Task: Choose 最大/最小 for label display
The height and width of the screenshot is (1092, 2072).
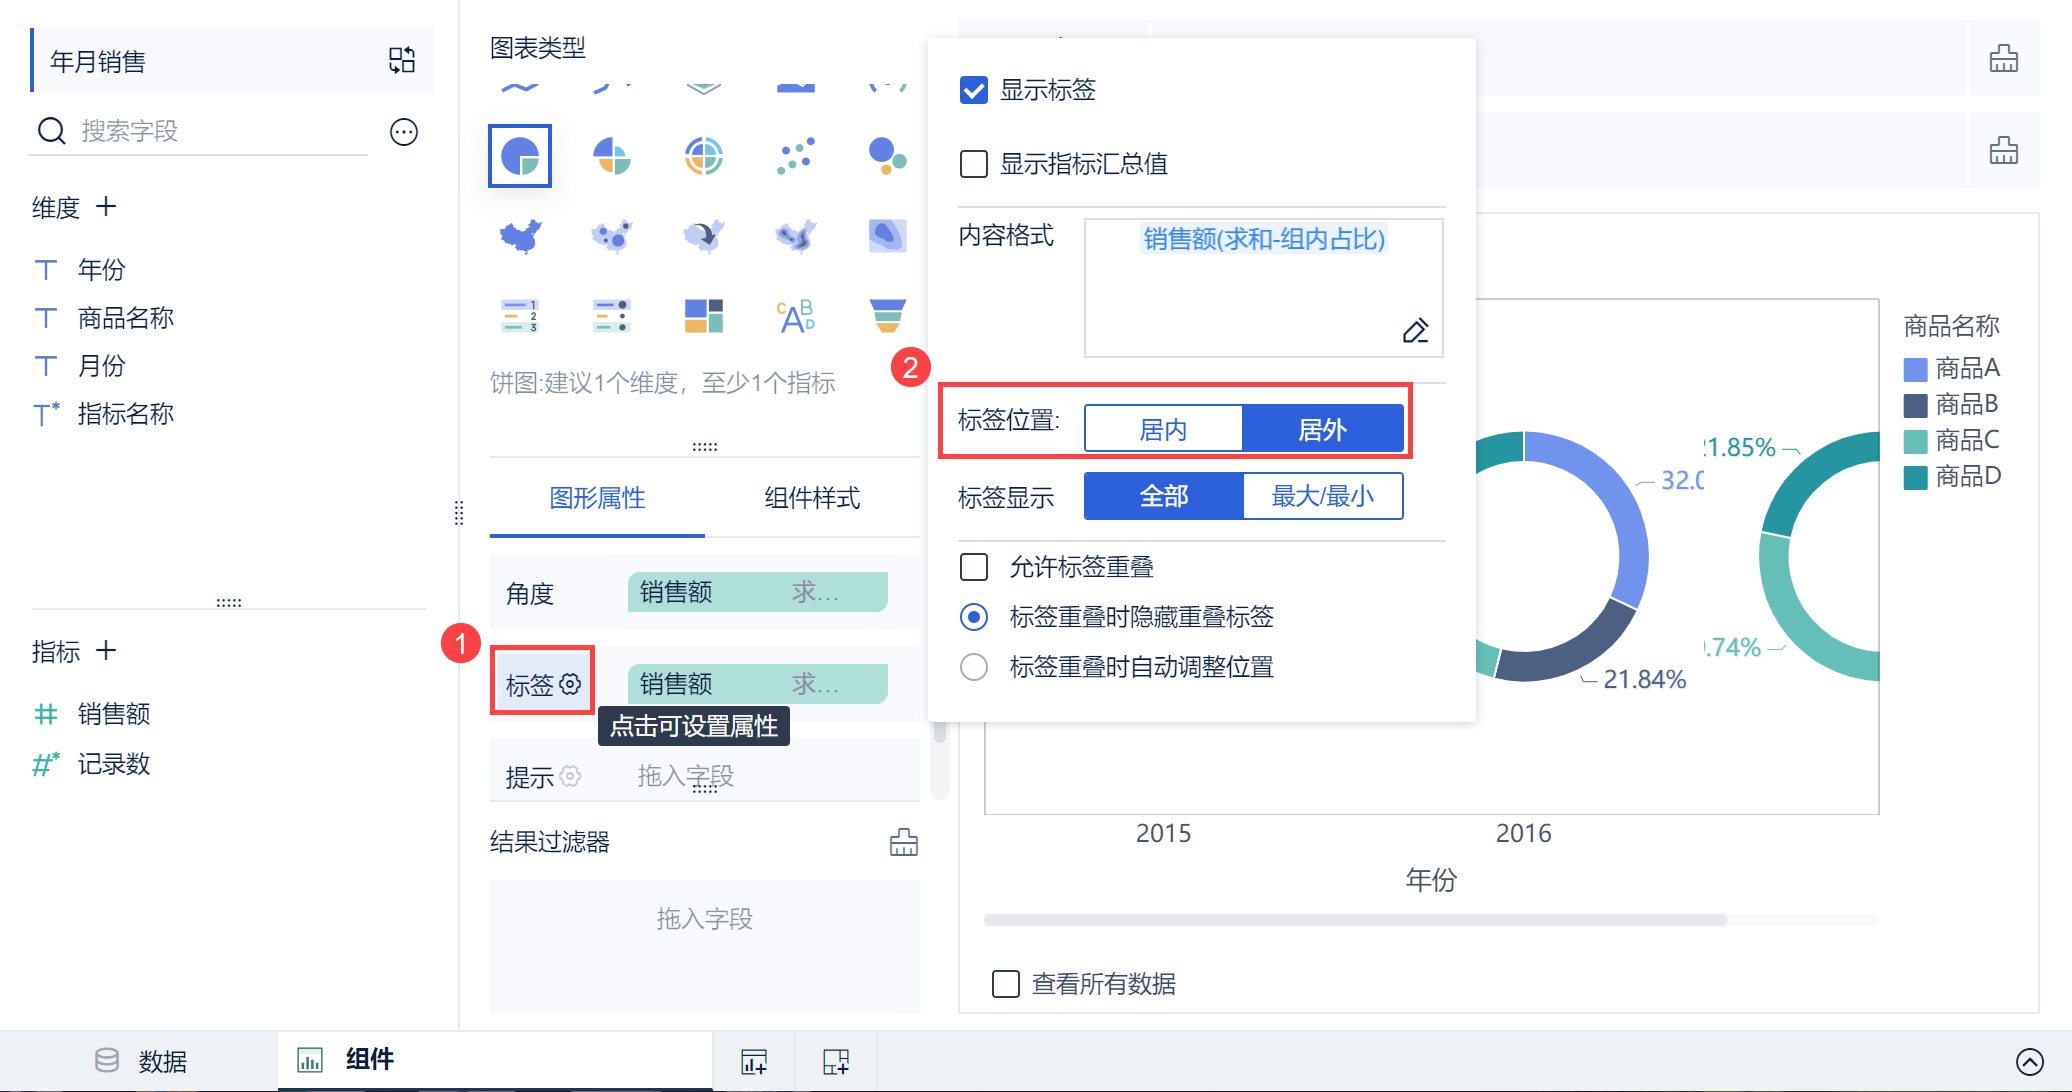Action: [1322, 496]
